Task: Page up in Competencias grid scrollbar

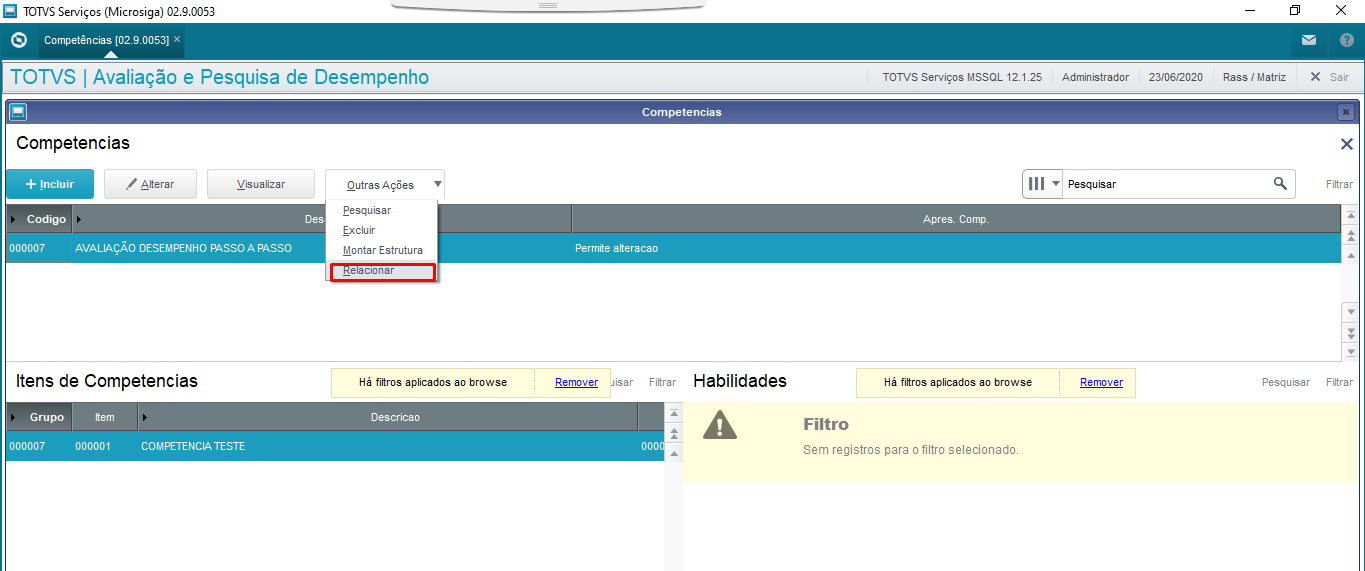Action: point(1350,236)
